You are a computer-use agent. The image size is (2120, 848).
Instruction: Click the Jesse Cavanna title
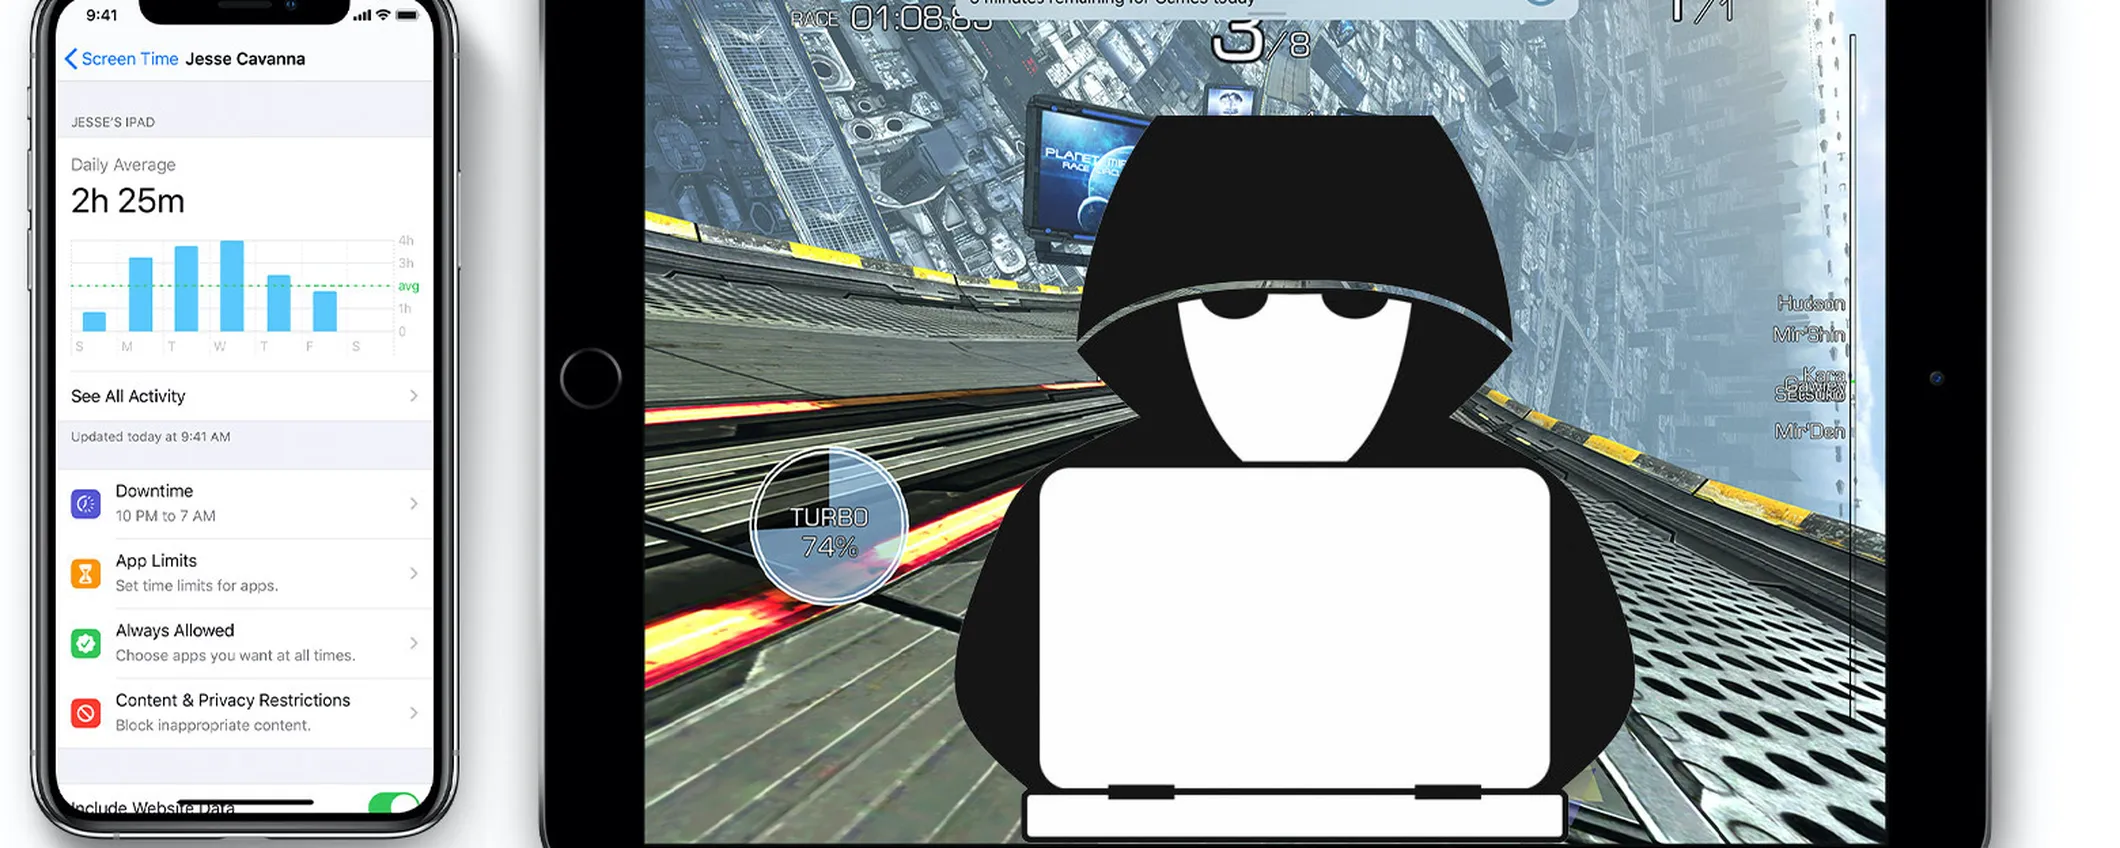pyautogui.click(x=245, y=59)
